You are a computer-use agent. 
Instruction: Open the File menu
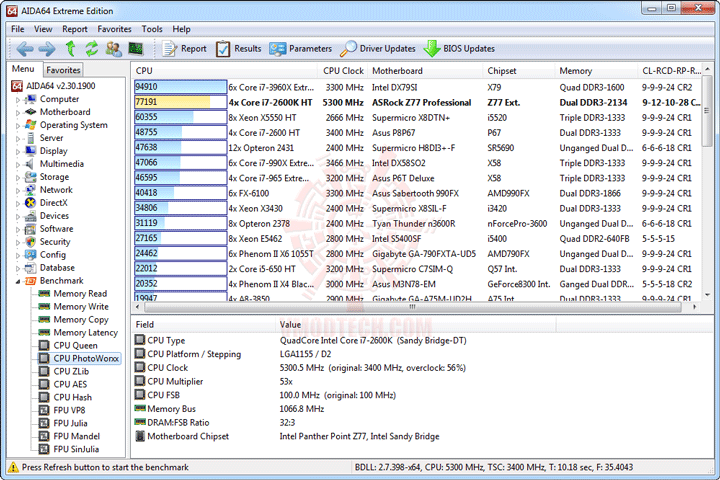17,29
